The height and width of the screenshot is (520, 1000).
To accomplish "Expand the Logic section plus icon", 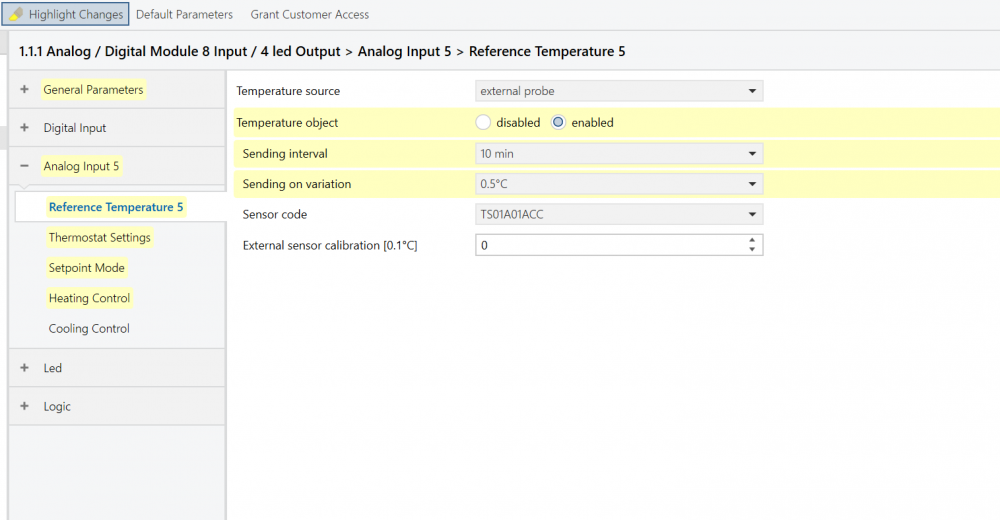I will point(24,407).
